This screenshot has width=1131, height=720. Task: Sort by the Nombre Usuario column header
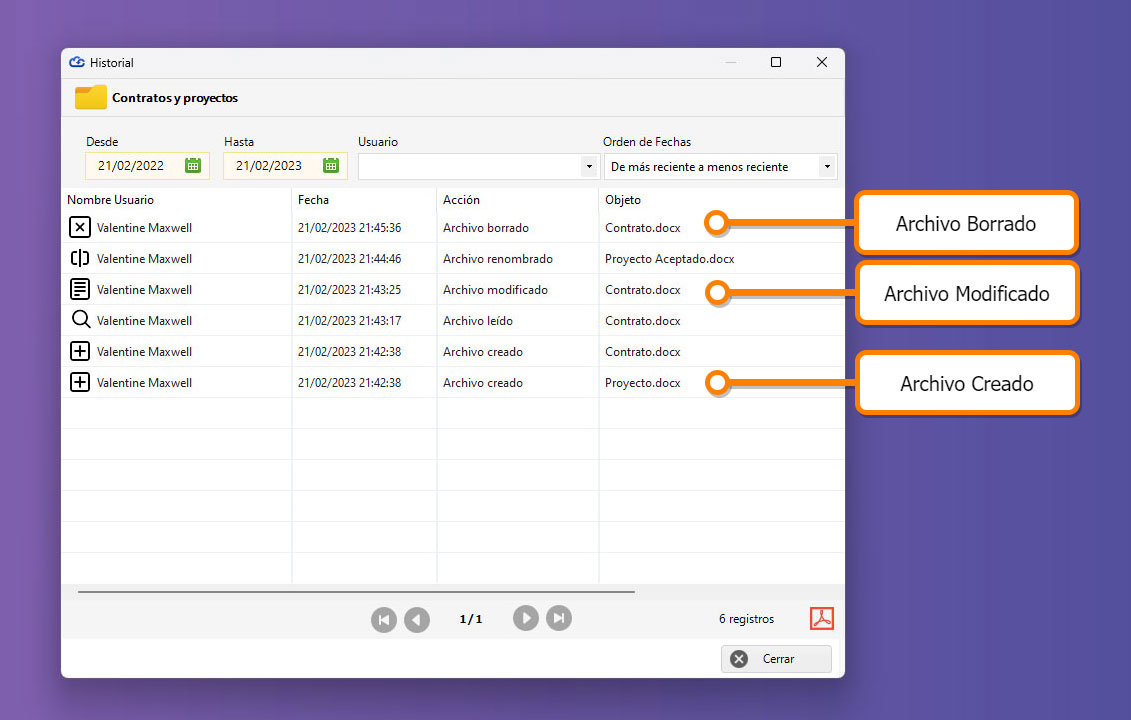click(110, 200)
